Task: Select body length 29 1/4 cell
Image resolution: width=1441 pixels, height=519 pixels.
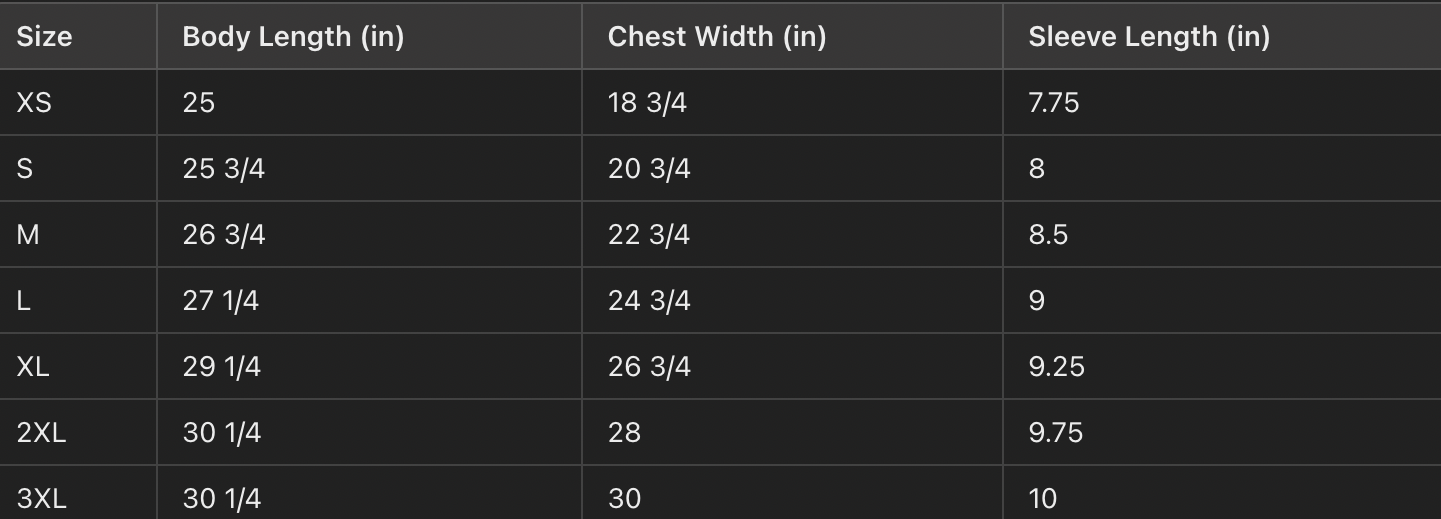Action: click(222, 366)
